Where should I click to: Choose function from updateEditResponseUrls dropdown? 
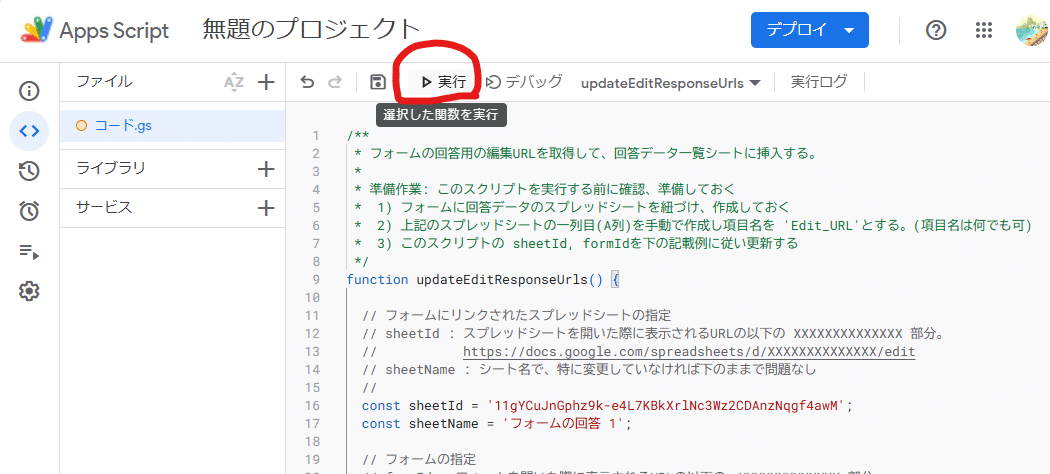(x=671, y=84)
